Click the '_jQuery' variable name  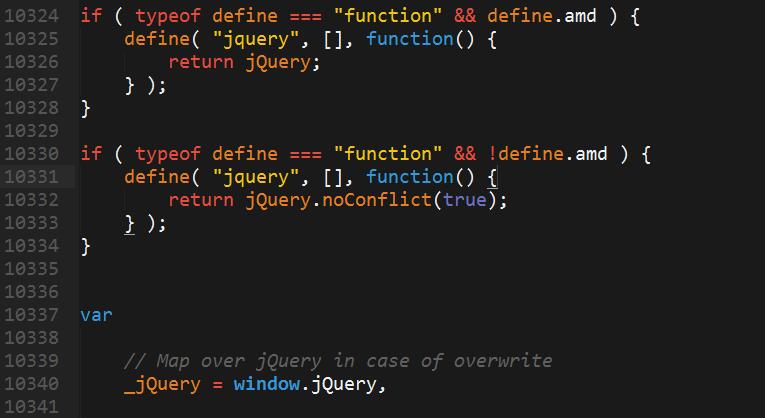point(162,384)
